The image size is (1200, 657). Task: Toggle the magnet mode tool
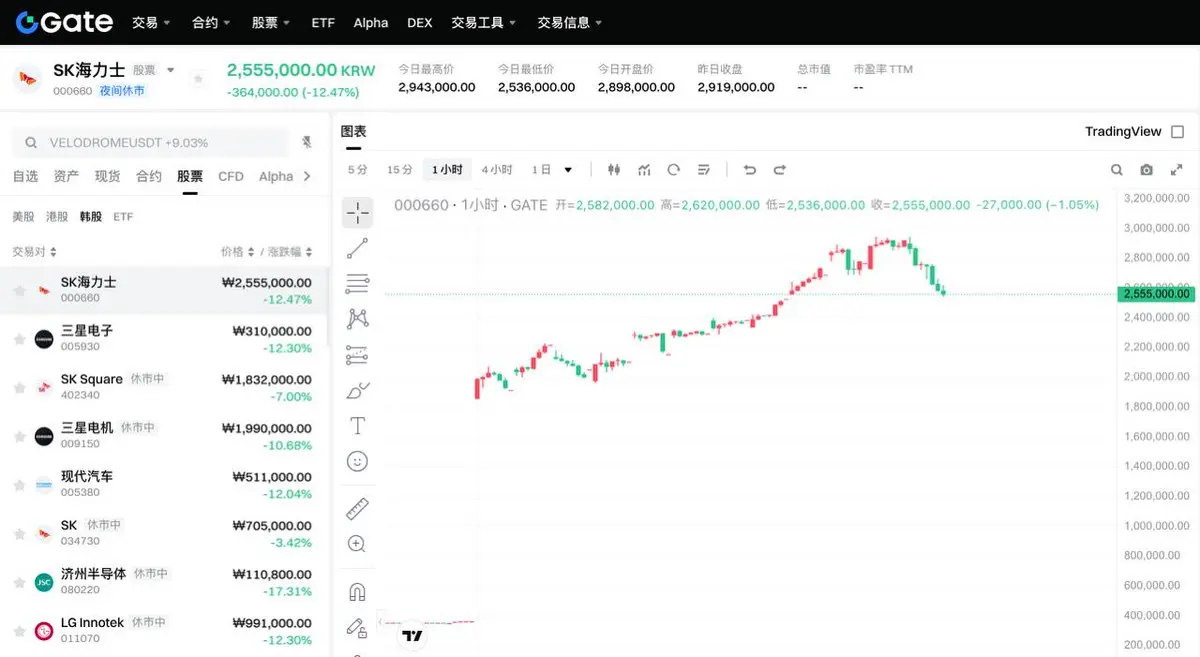[x=357, y=592]
